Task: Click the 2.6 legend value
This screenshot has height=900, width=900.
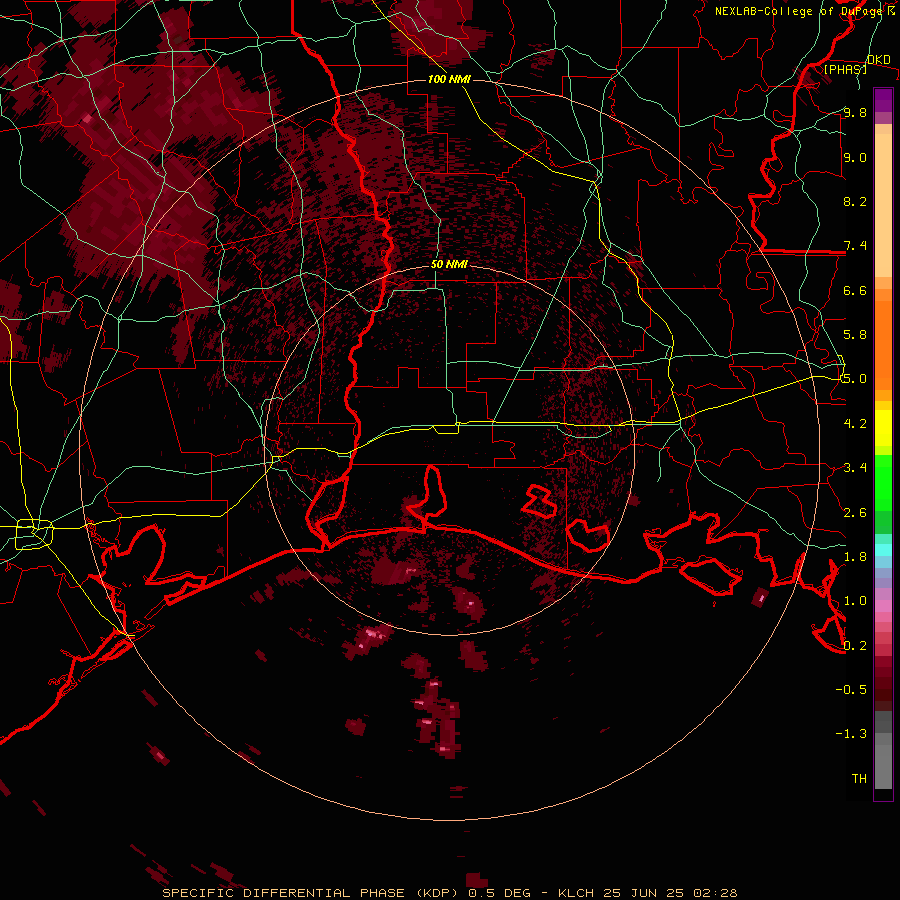Action: [855, 513]
